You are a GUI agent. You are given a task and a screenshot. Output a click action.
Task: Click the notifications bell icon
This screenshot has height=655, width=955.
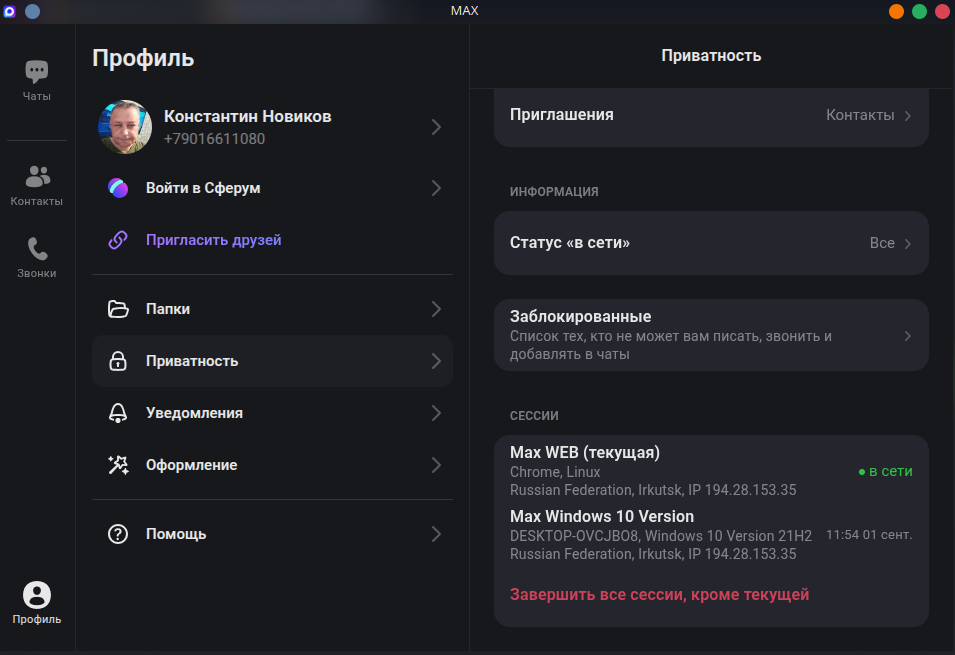[x=118, y=413]
